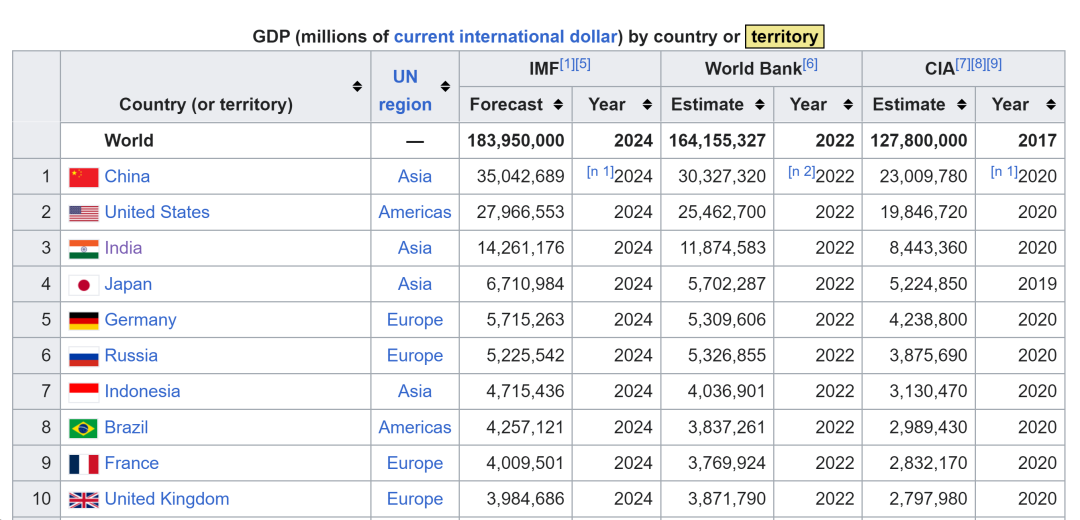Open the 'current international dollar' link
Screen dimensions: 1080x520
tap(508, 37)
